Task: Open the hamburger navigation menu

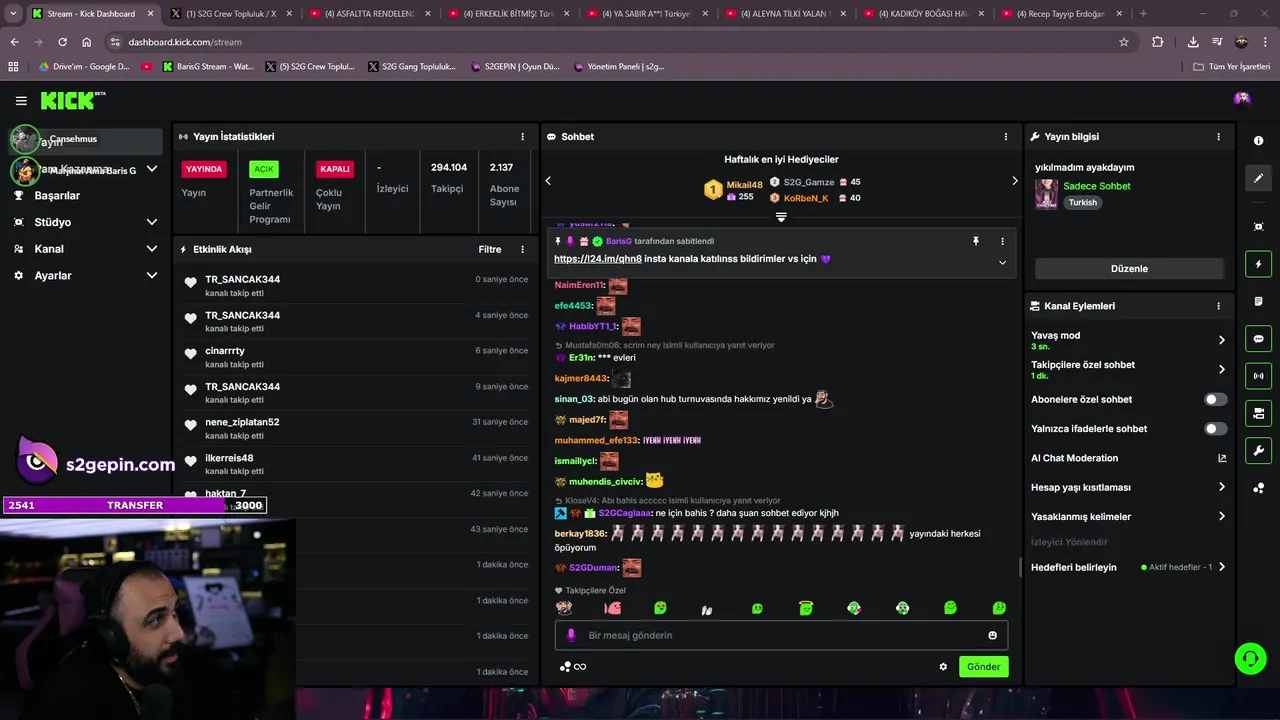Action: (x=21, y=100)
